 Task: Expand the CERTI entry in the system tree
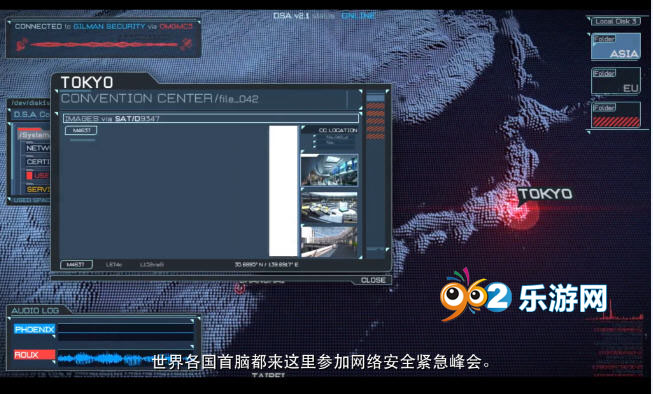point(37,162)
